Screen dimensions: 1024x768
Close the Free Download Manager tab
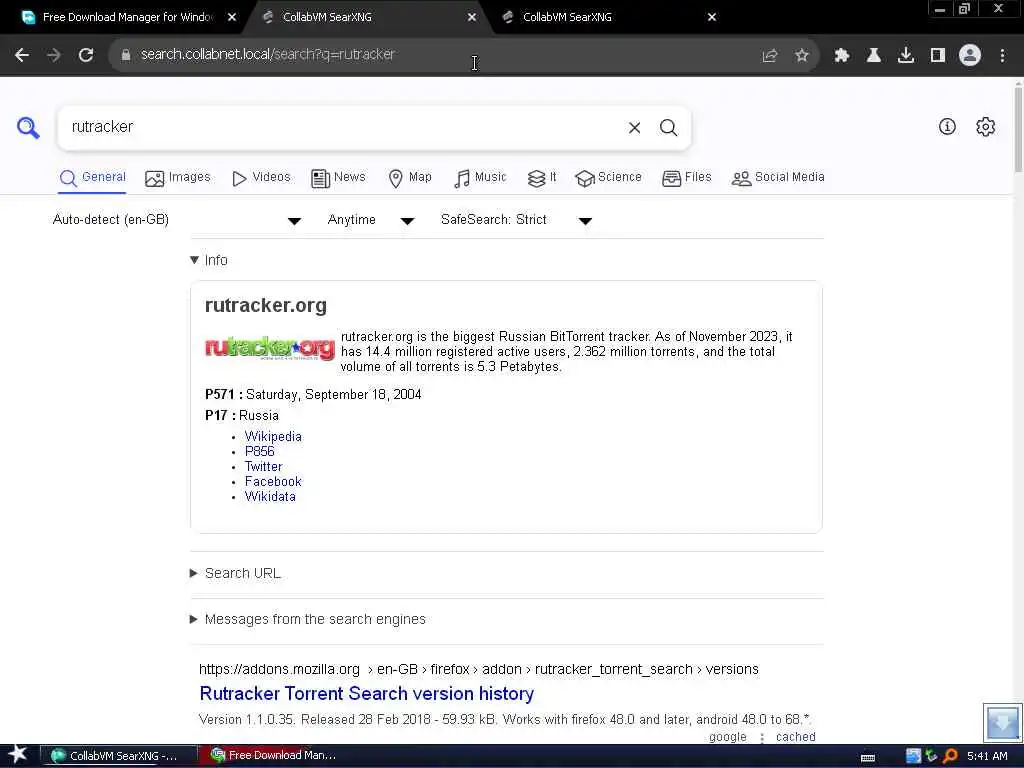tap(232, 18)
